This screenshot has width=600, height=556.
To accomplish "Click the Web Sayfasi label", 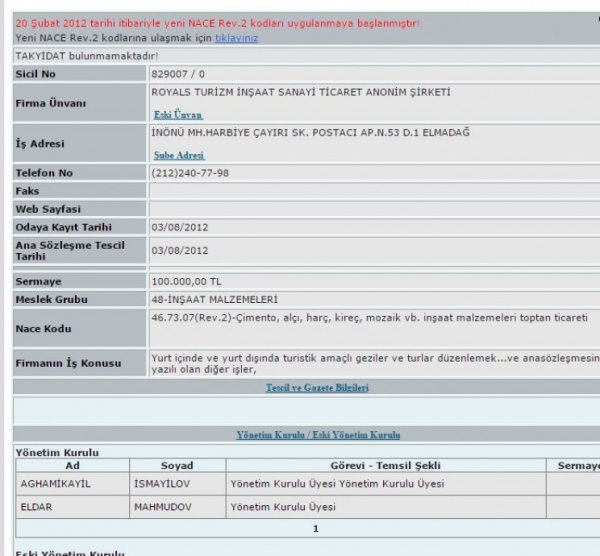I will point(48,209).
